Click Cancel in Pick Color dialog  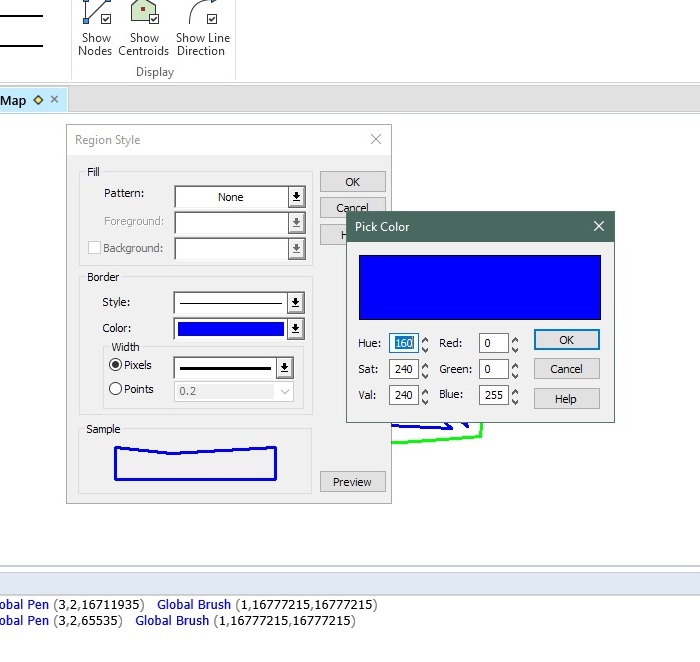click(566, 369)
